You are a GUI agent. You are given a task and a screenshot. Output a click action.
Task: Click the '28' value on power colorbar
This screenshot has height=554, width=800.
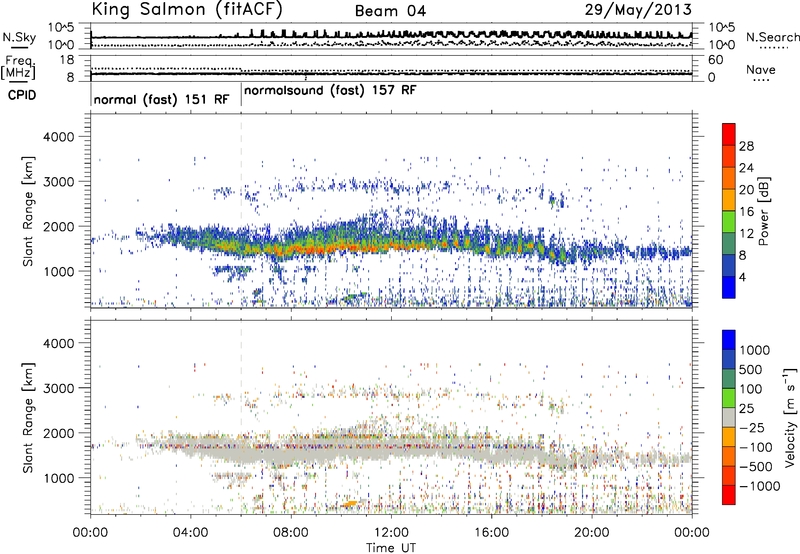746,146
